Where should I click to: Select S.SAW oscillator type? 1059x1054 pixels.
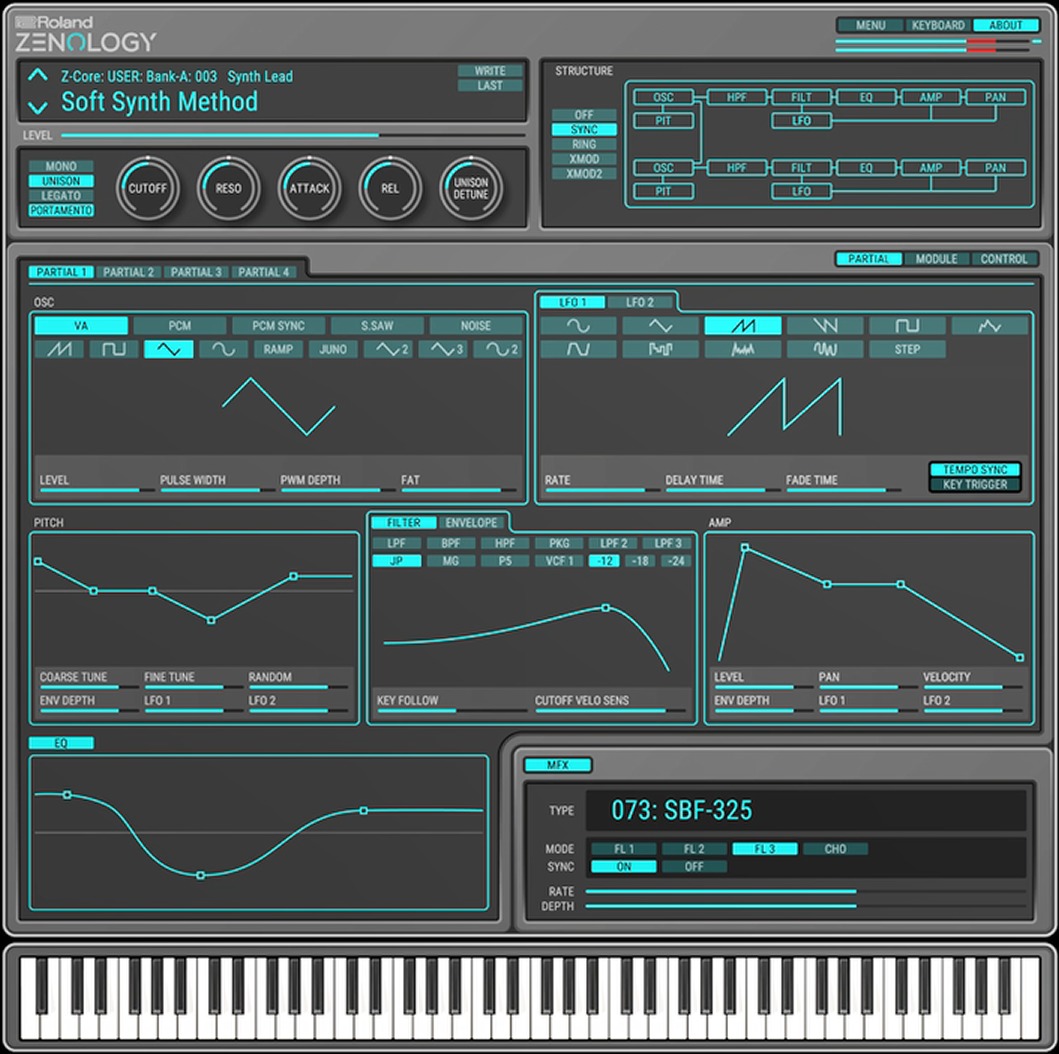pos(377,325)
